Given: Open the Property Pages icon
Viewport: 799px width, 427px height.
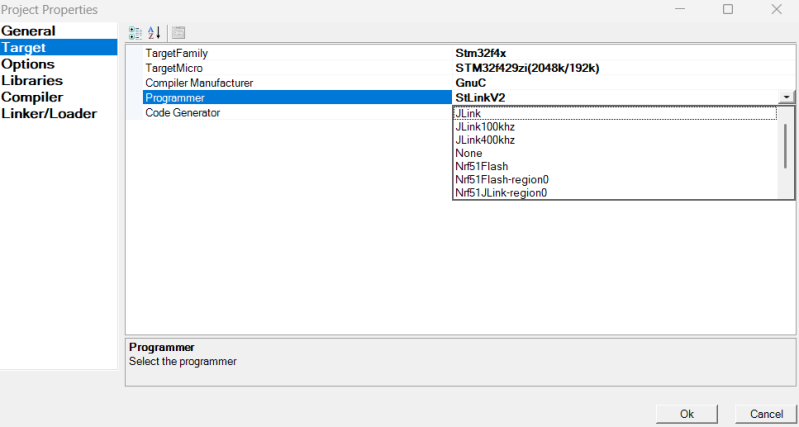Looking at the screenshot, I should 179,32.
